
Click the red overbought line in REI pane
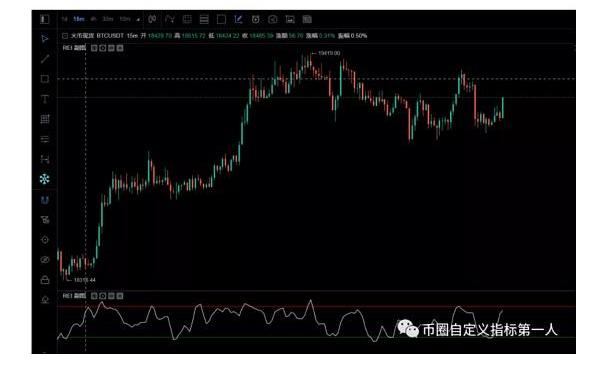316,306
